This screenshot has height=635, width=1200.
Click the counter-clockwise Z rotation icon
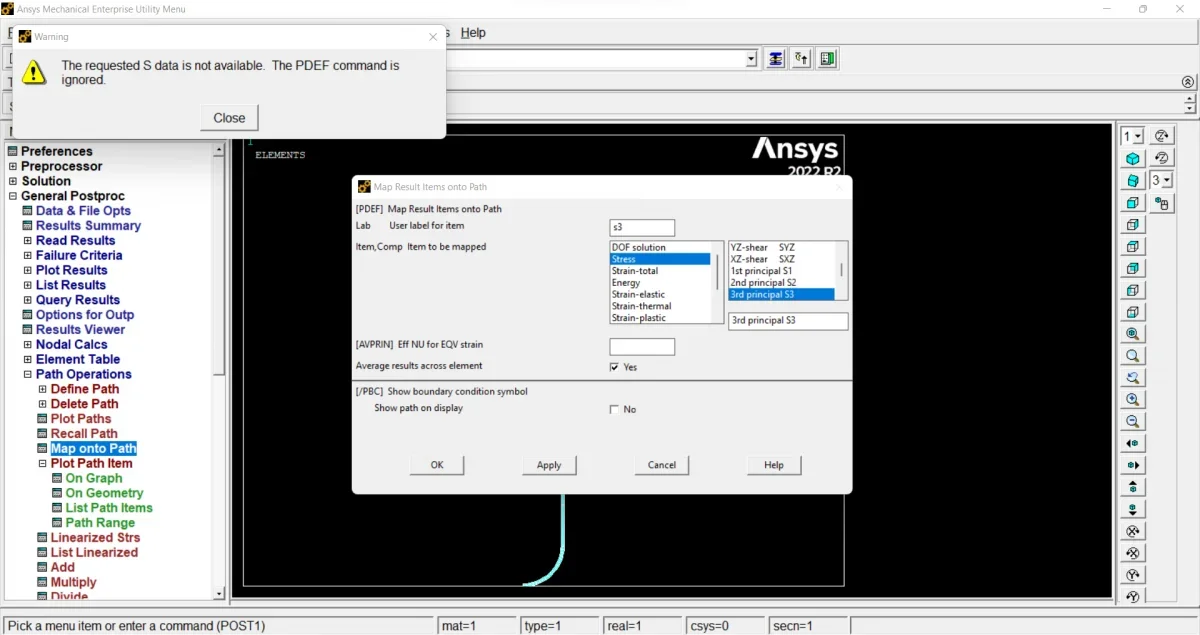point(1161,158)
